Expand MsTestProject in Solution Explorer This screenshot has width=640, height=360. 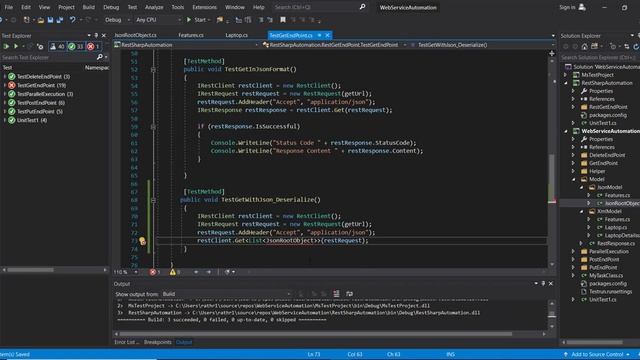click(x=566, y=75)
